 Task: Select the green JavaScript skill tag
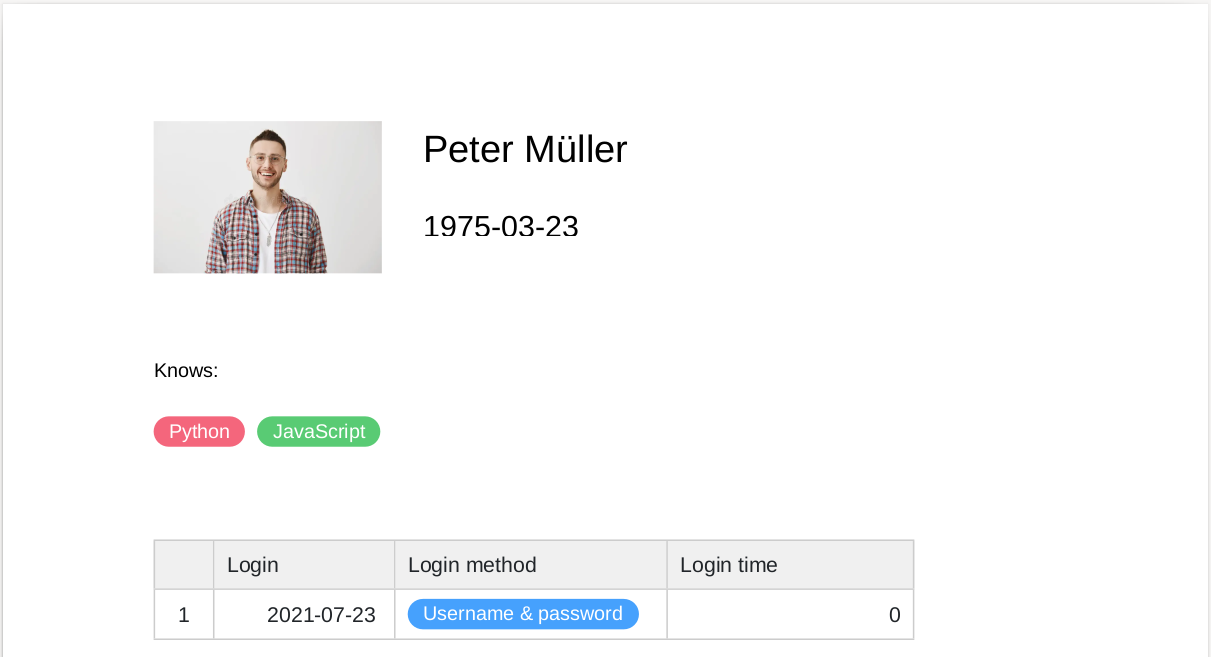click(x=319, y=432)
